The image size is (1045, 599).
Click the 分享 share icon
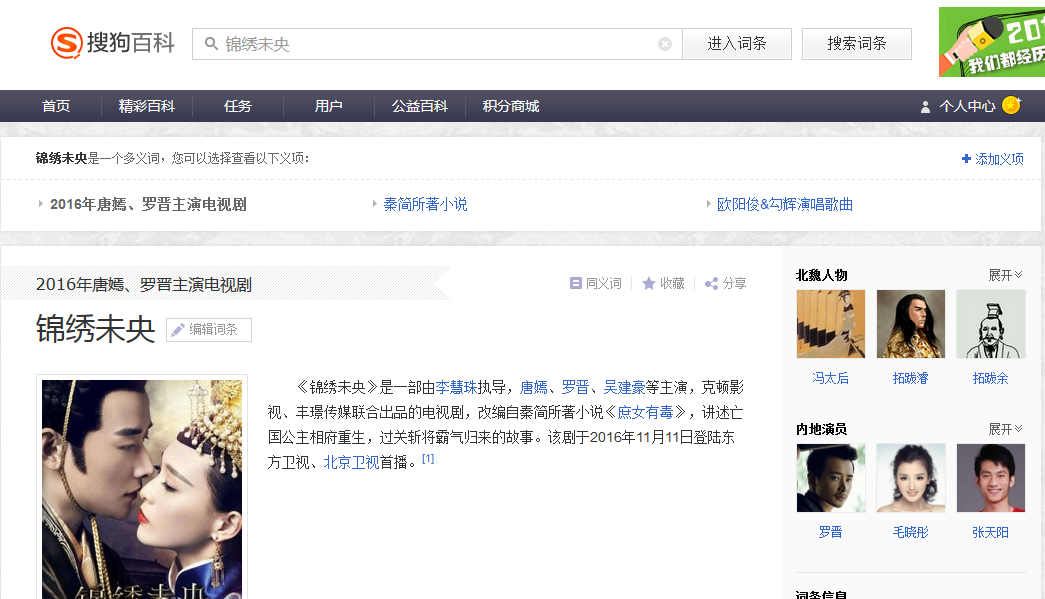[711, 284]
